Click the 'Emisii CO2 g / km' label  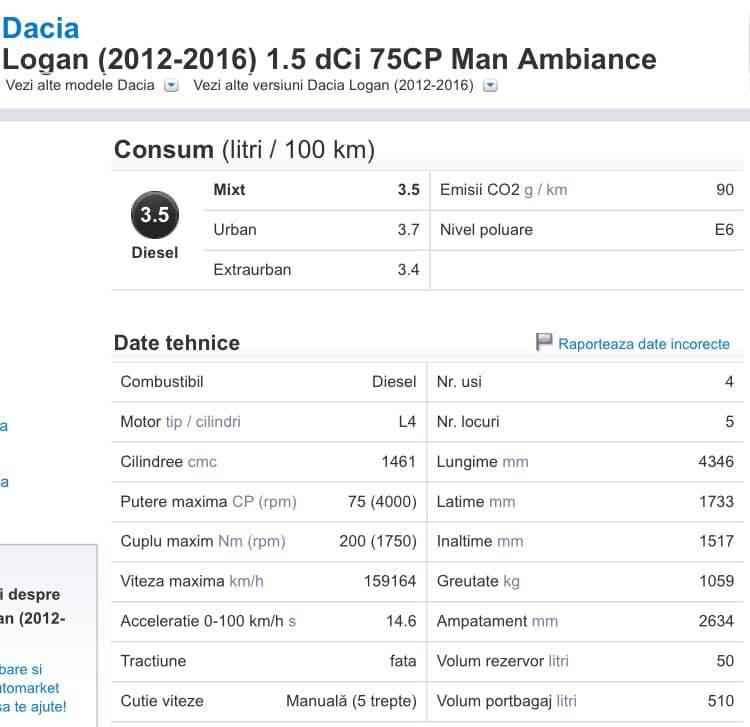(x=503, y=190)
